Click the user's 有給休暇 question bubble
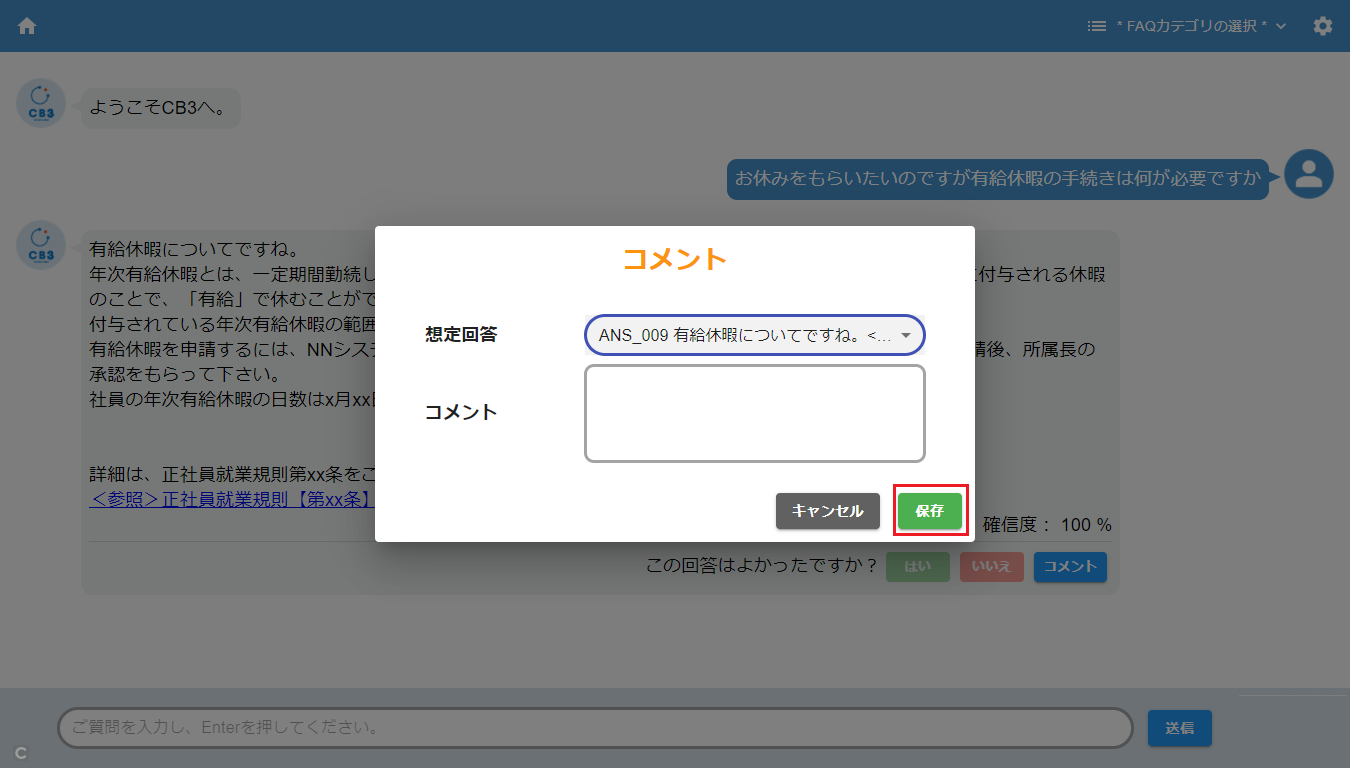The image size is (1350, 768). point(997,179)
